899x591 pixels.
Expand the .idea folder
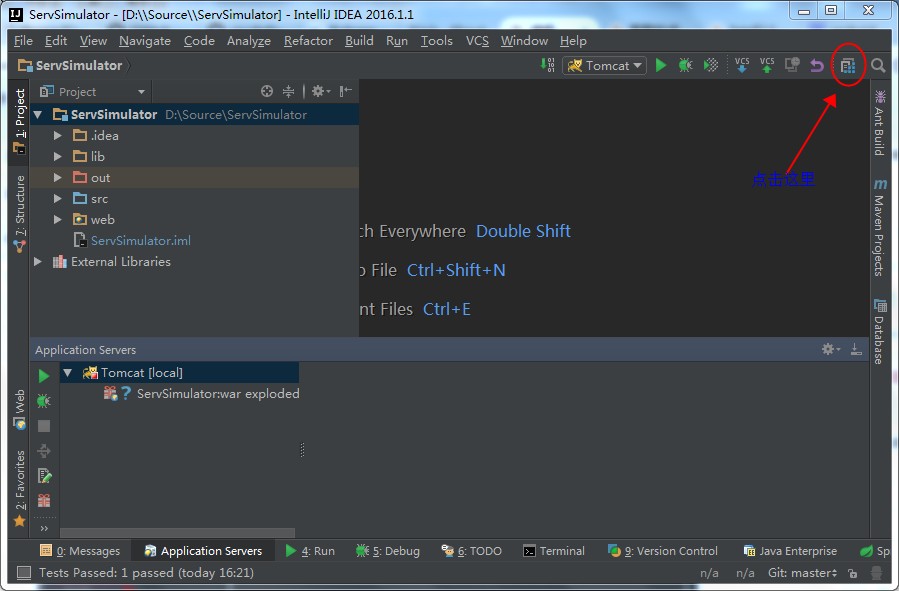pyautogui.click(x=57, y=135)
